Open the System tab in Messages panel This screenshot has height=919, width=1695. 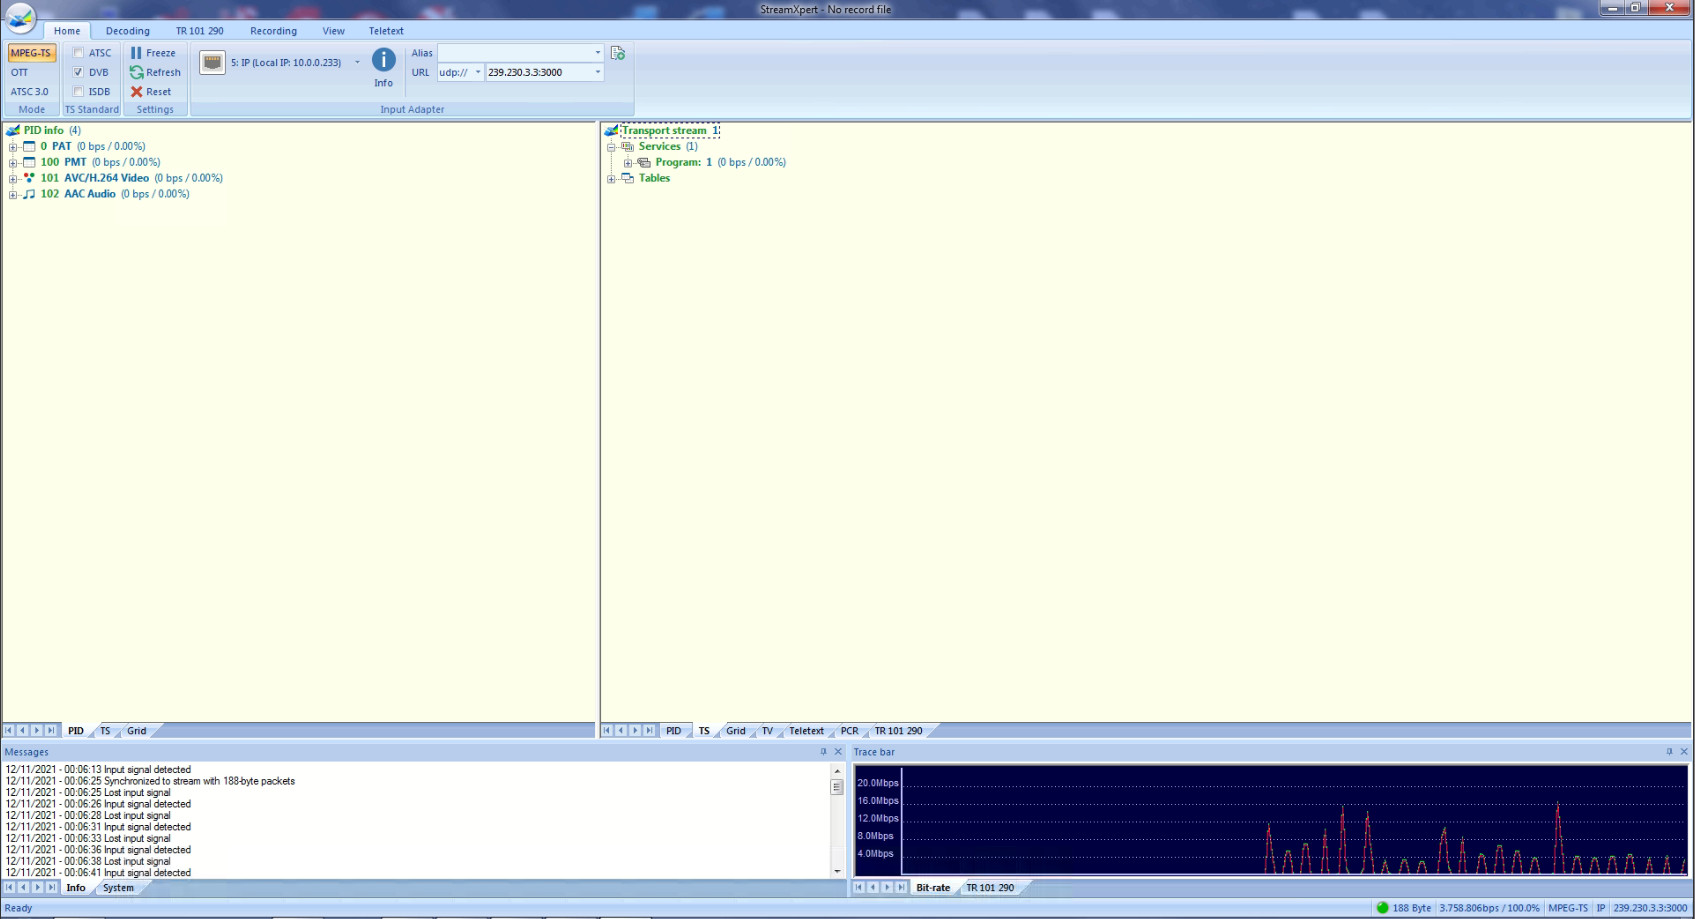(117, 888)
